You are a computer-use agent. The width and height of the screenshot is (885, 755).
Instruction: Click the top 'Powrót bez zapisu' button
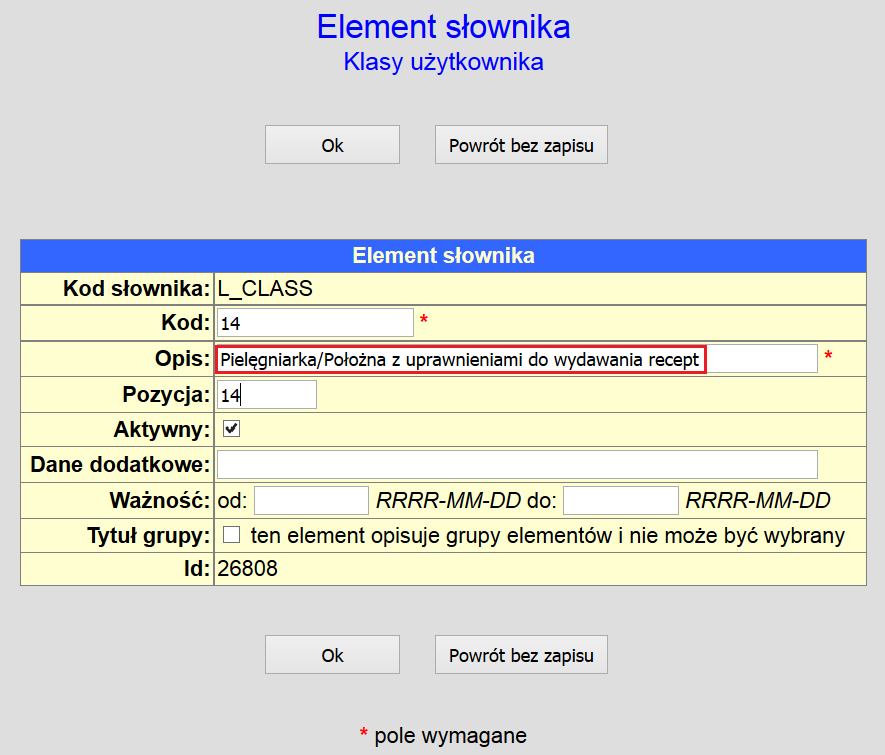(521, 145)
